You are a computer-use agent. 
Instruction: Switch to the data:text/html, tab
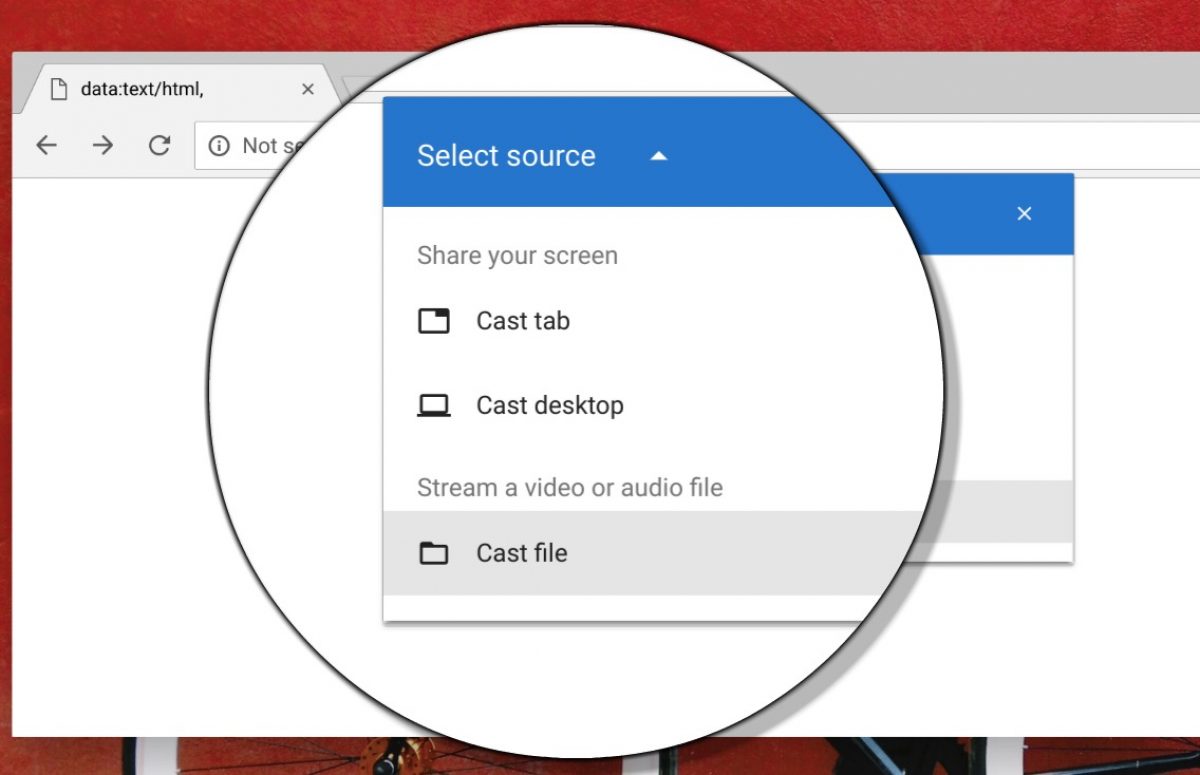point(142,89)
